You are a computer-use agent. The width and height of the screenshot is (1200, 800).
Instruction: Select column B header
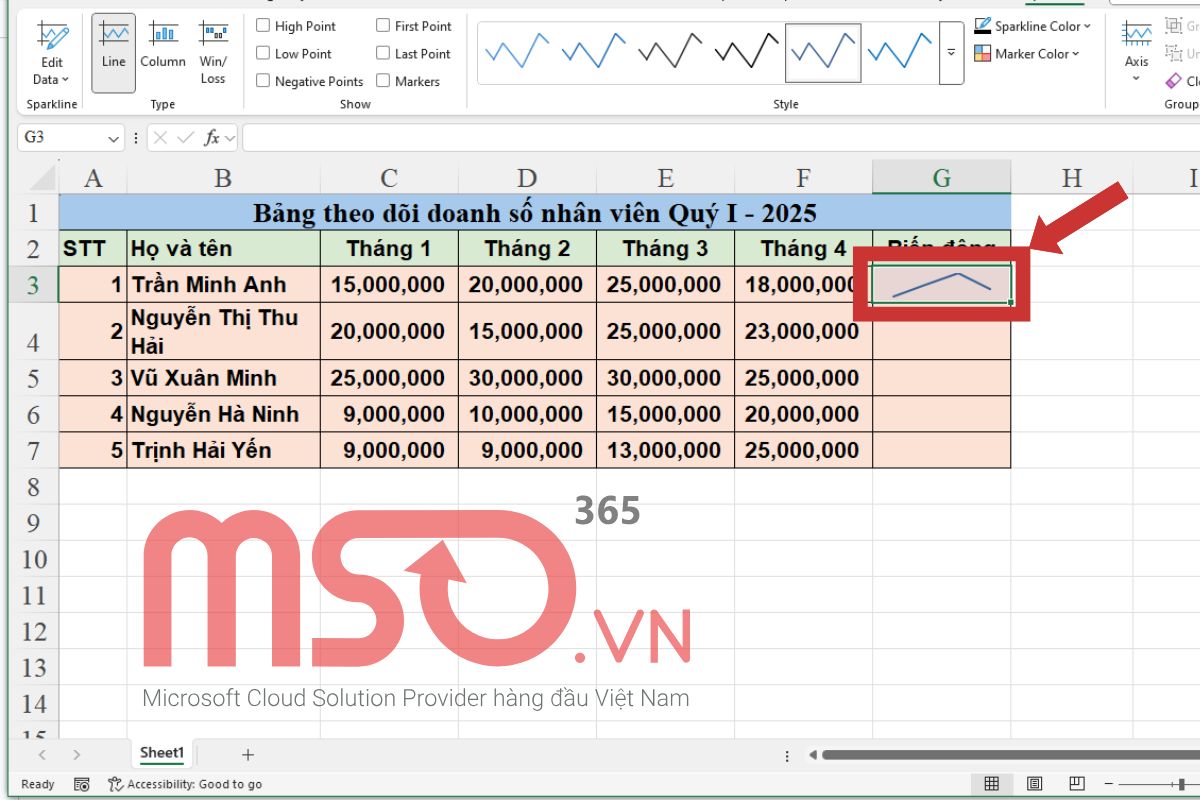(224, 178)
